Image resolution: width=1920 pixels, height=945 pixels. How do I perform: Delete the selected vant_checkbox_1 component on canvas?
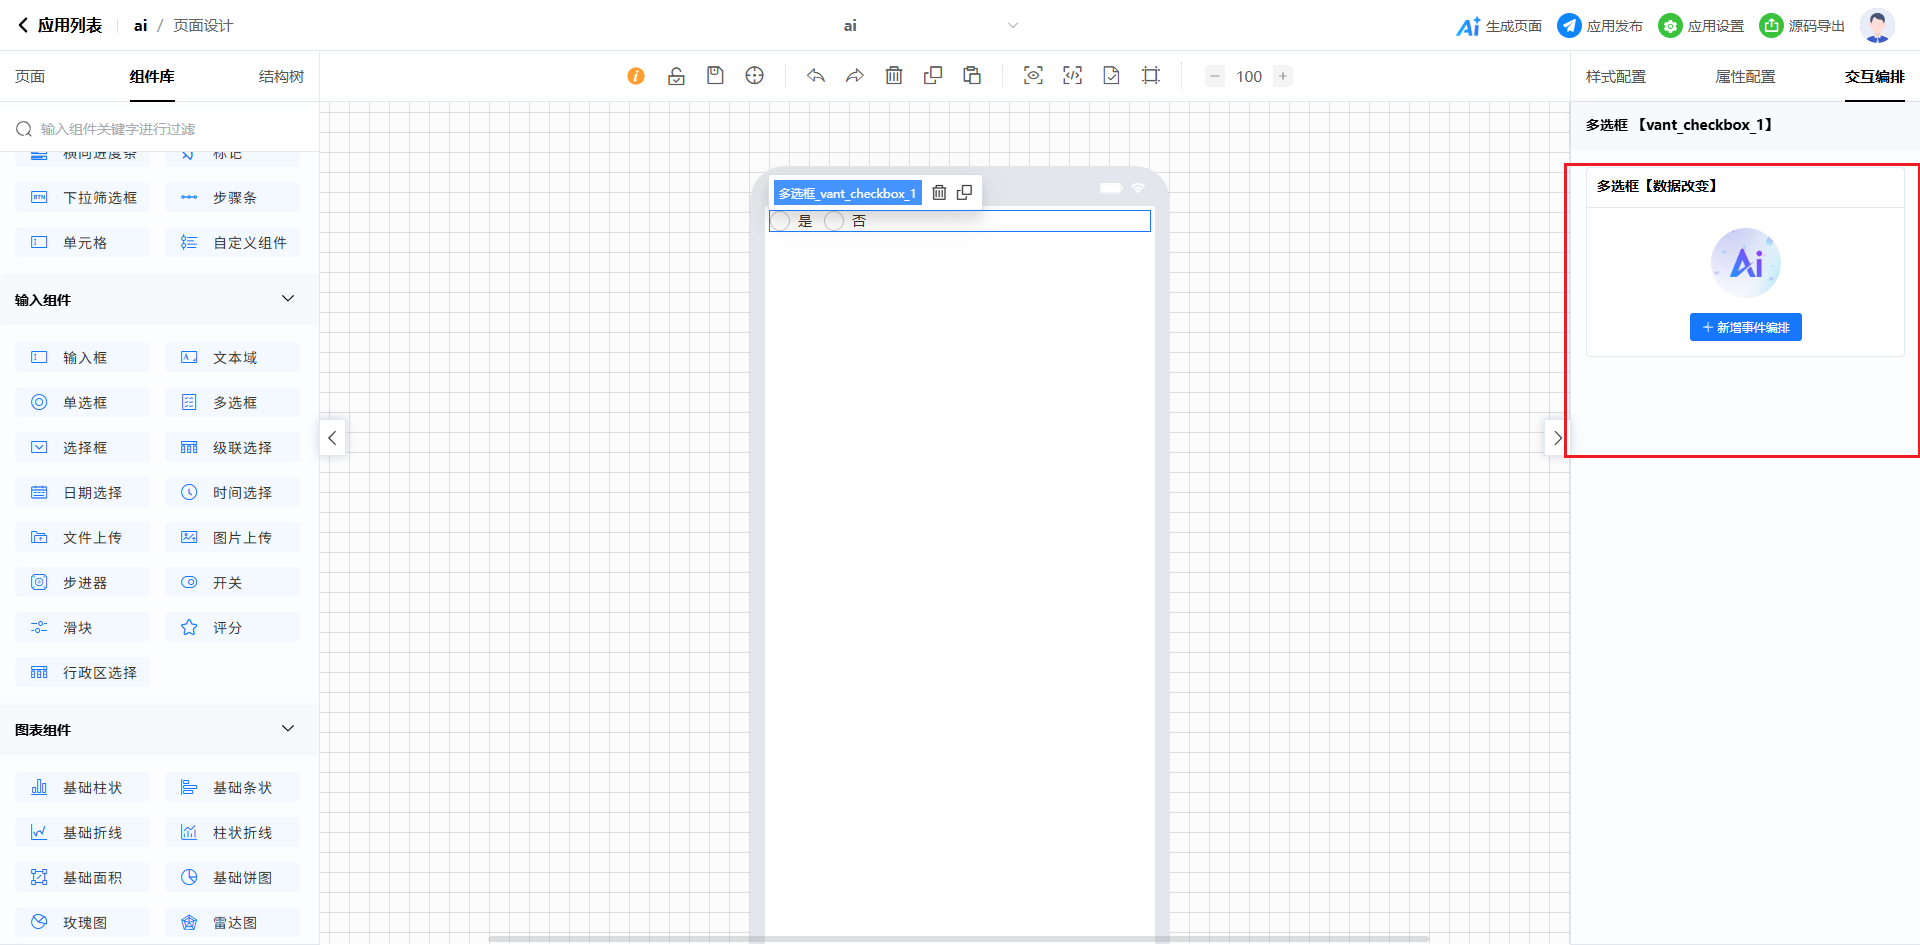939,193
